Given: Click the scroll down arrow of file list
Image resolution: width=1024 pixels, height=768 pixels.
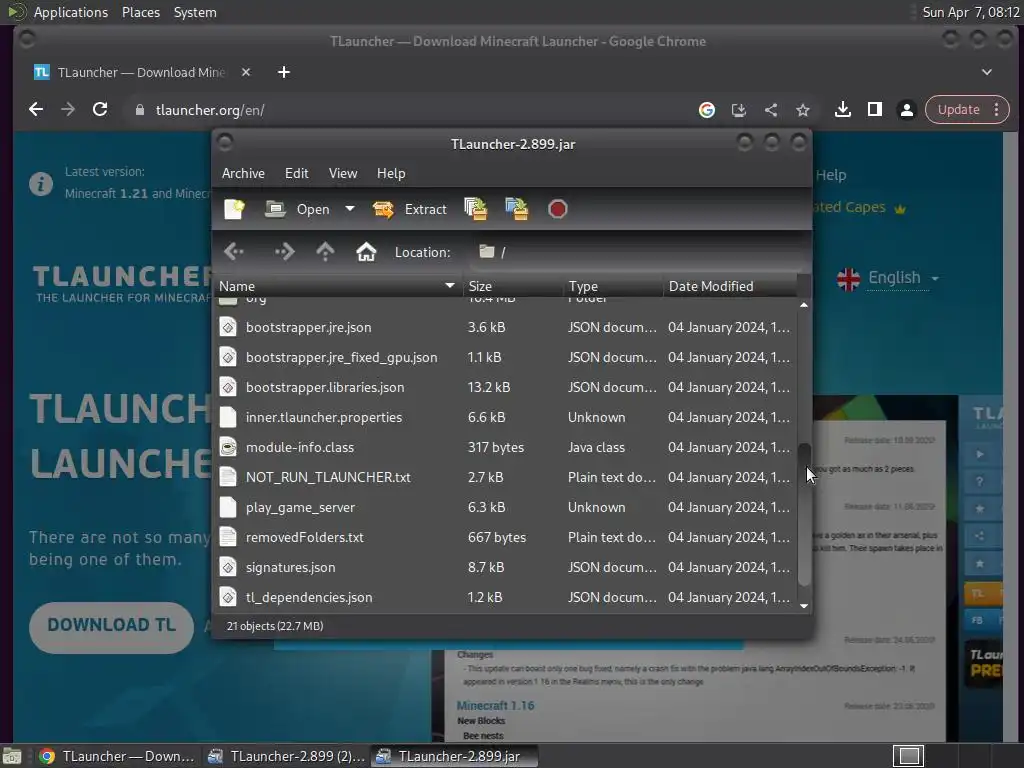Looking at the screenshot, I should [x=804, y=606].
